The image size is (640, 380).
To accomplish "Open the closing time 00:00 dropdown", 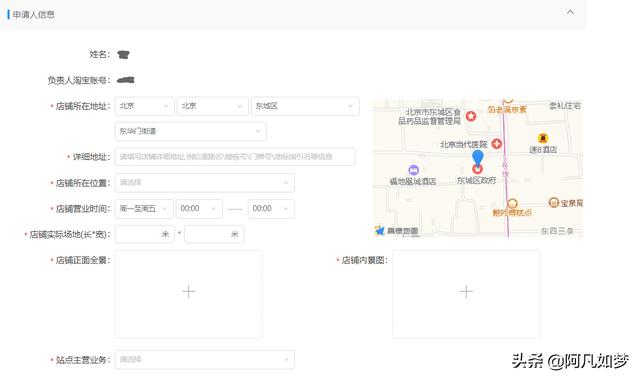I will pyautogui.click(x=271, y=209).
